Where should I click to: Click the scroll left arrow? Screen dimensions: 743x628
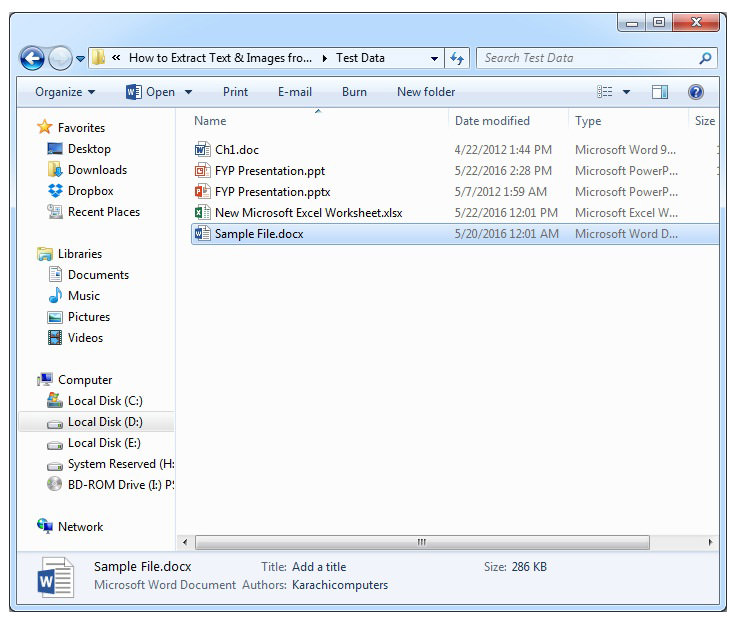click(x=185, y=542)
